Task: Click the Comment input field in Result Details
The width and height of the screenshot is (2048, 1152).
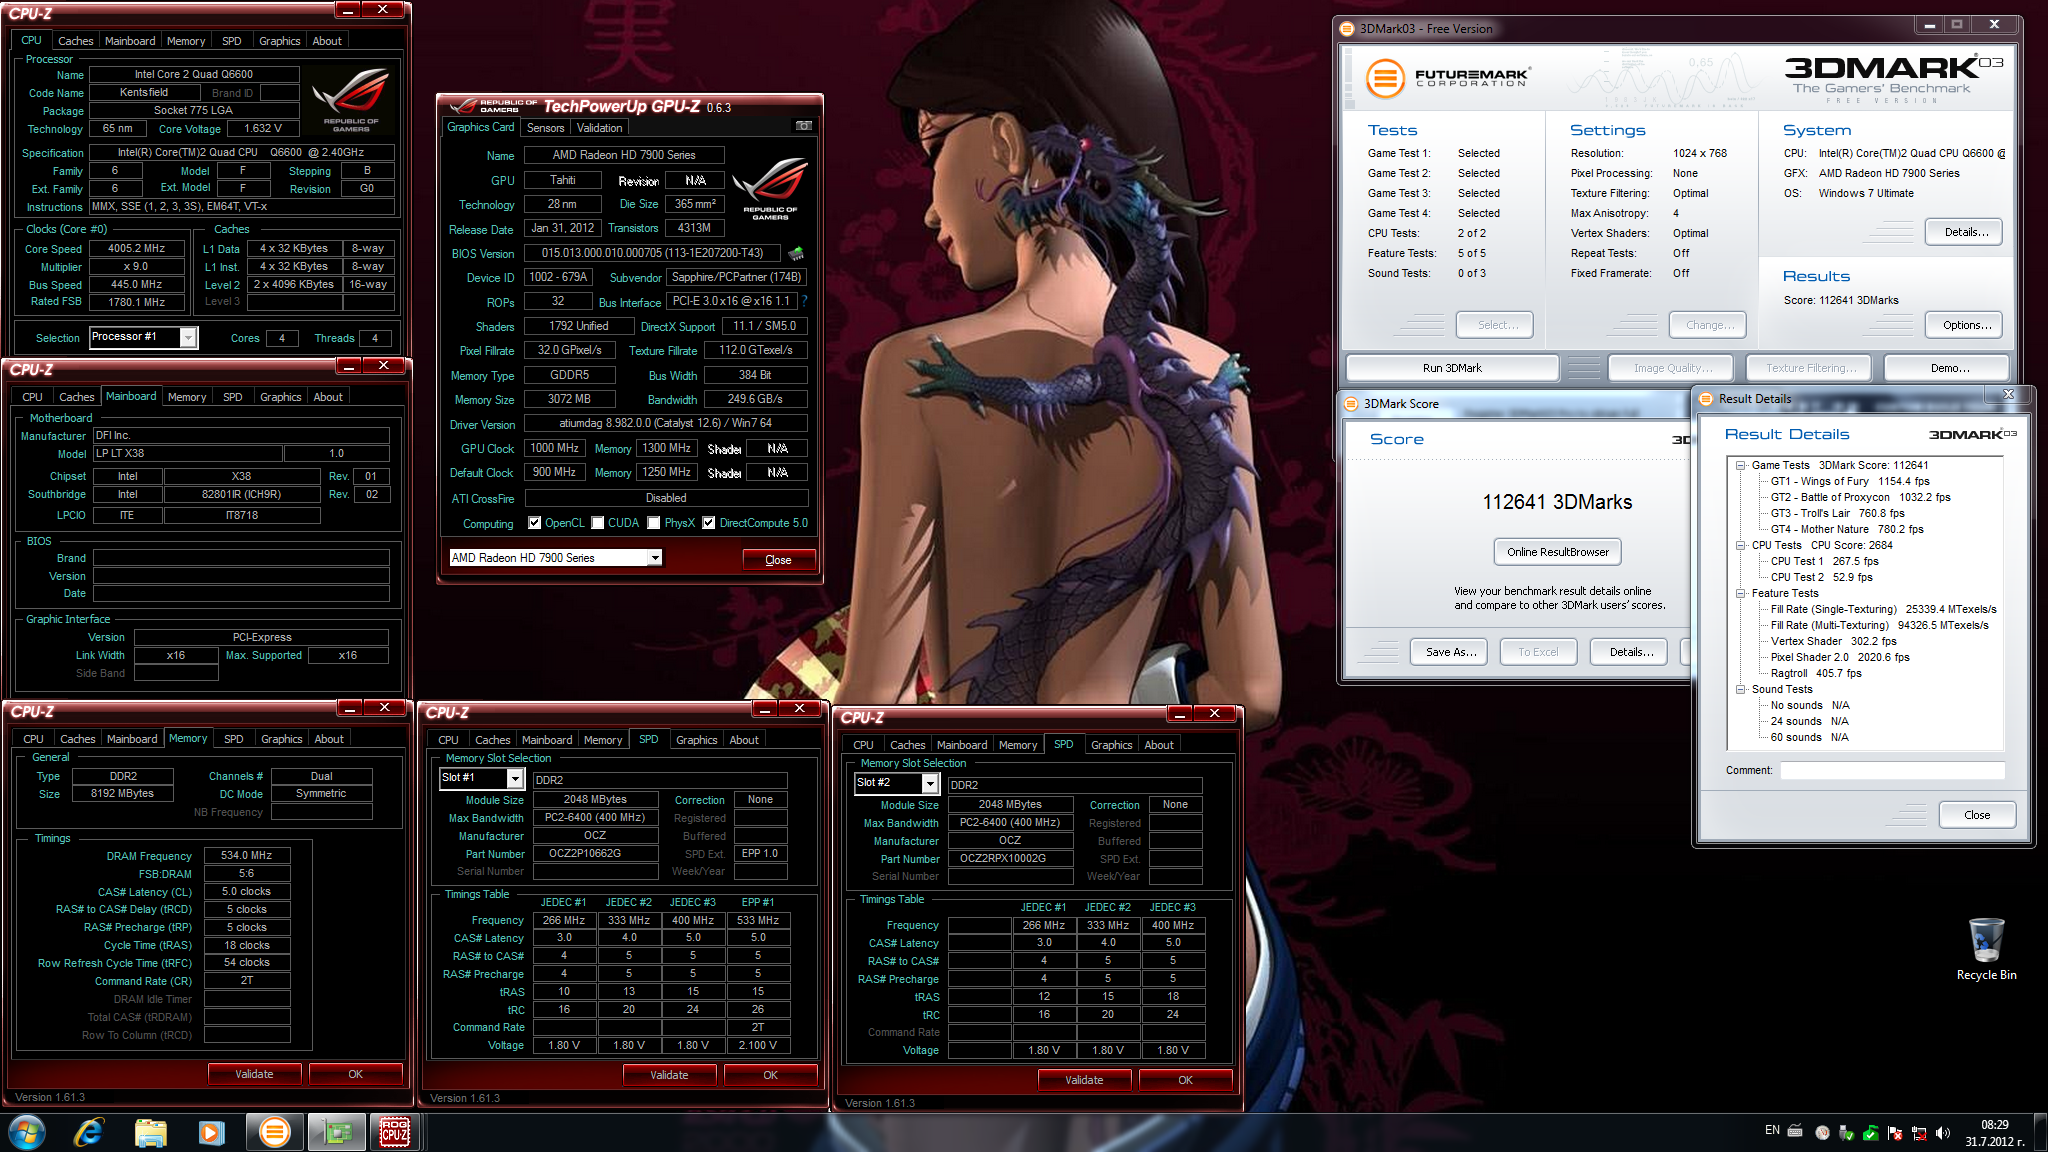Action: [1892, 770]
